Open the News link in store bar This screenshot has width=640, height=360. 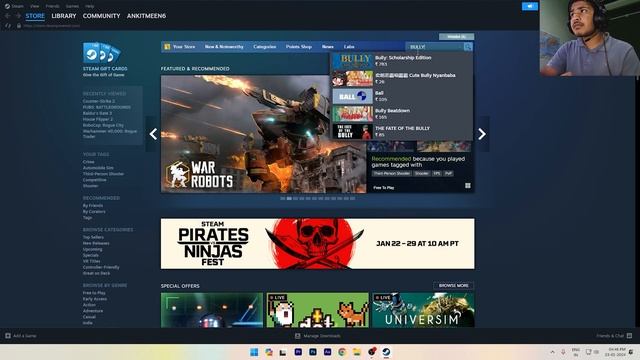click(328, 47)
